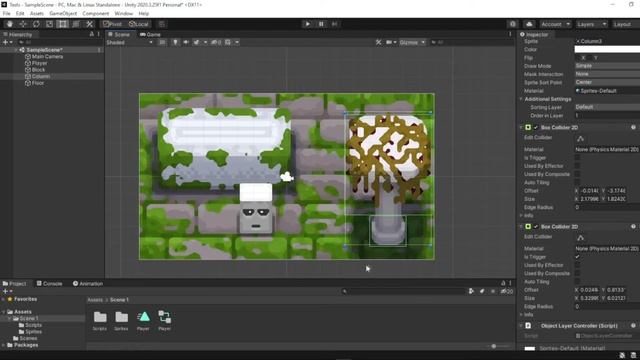The height and width of the screenshot is (360, 640).
Task: Select the Transform tool
Action: tap(76, 24)
